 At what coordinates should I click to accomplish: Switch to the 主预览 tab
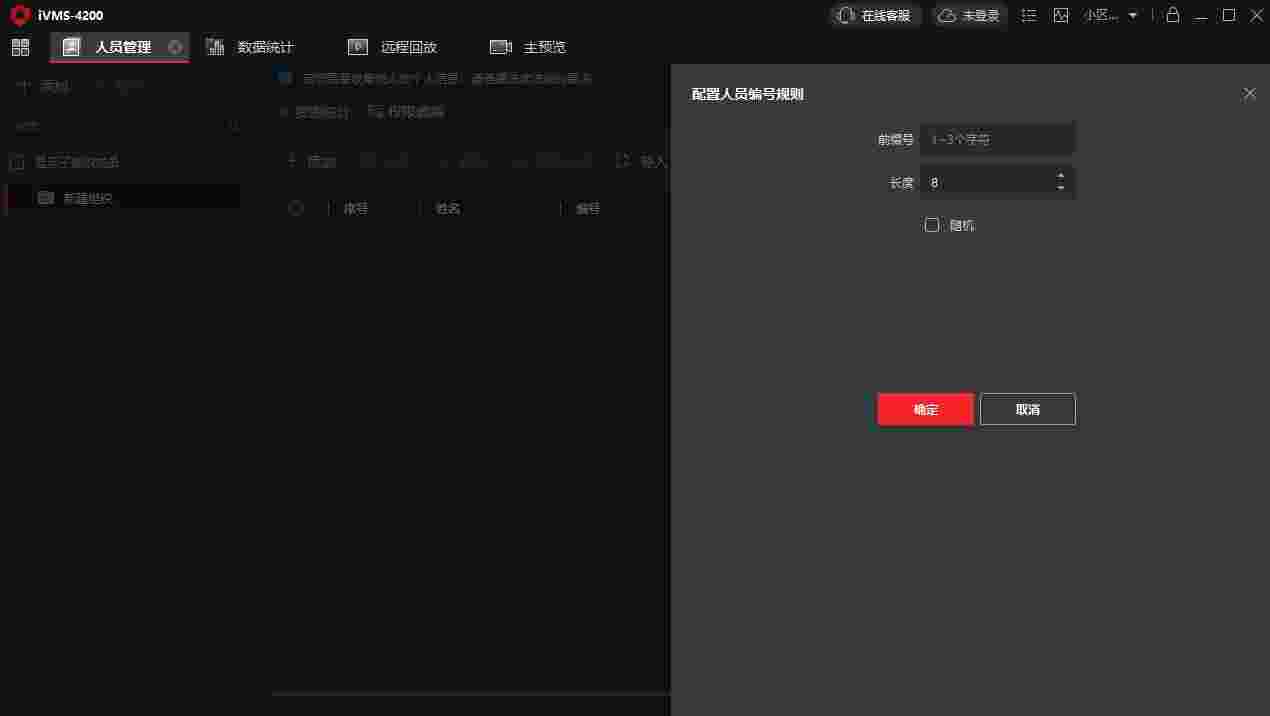529,47
